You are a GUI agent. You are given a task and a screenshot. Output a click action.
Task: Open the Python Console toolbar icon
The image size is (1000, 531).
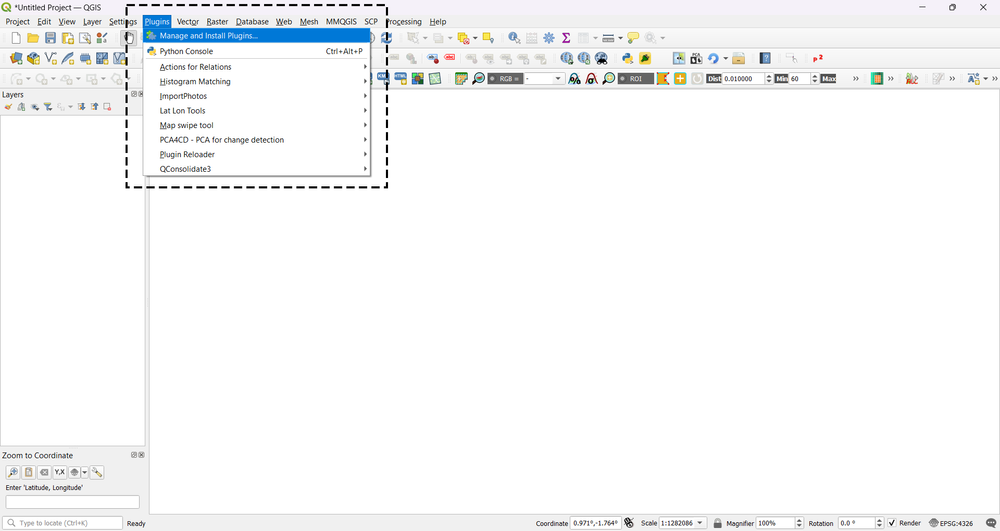tap(628, 59)
